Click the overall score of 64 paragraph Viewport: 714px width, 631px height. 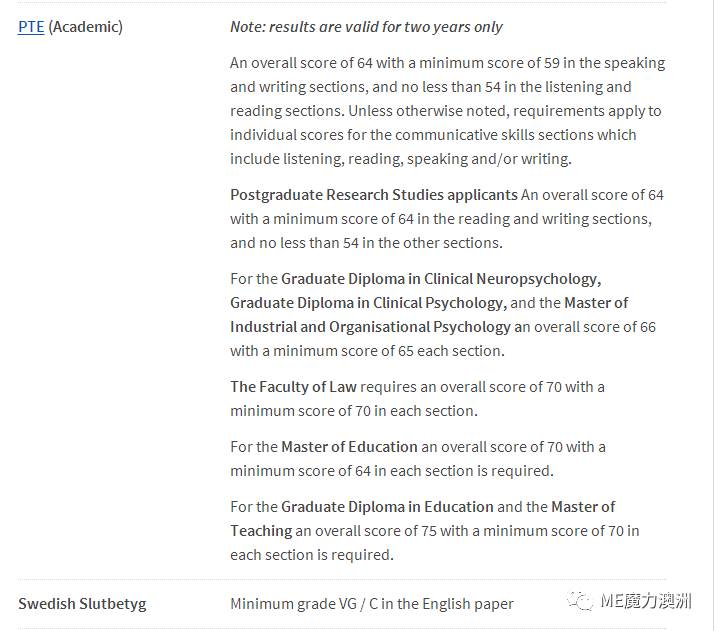448,111
